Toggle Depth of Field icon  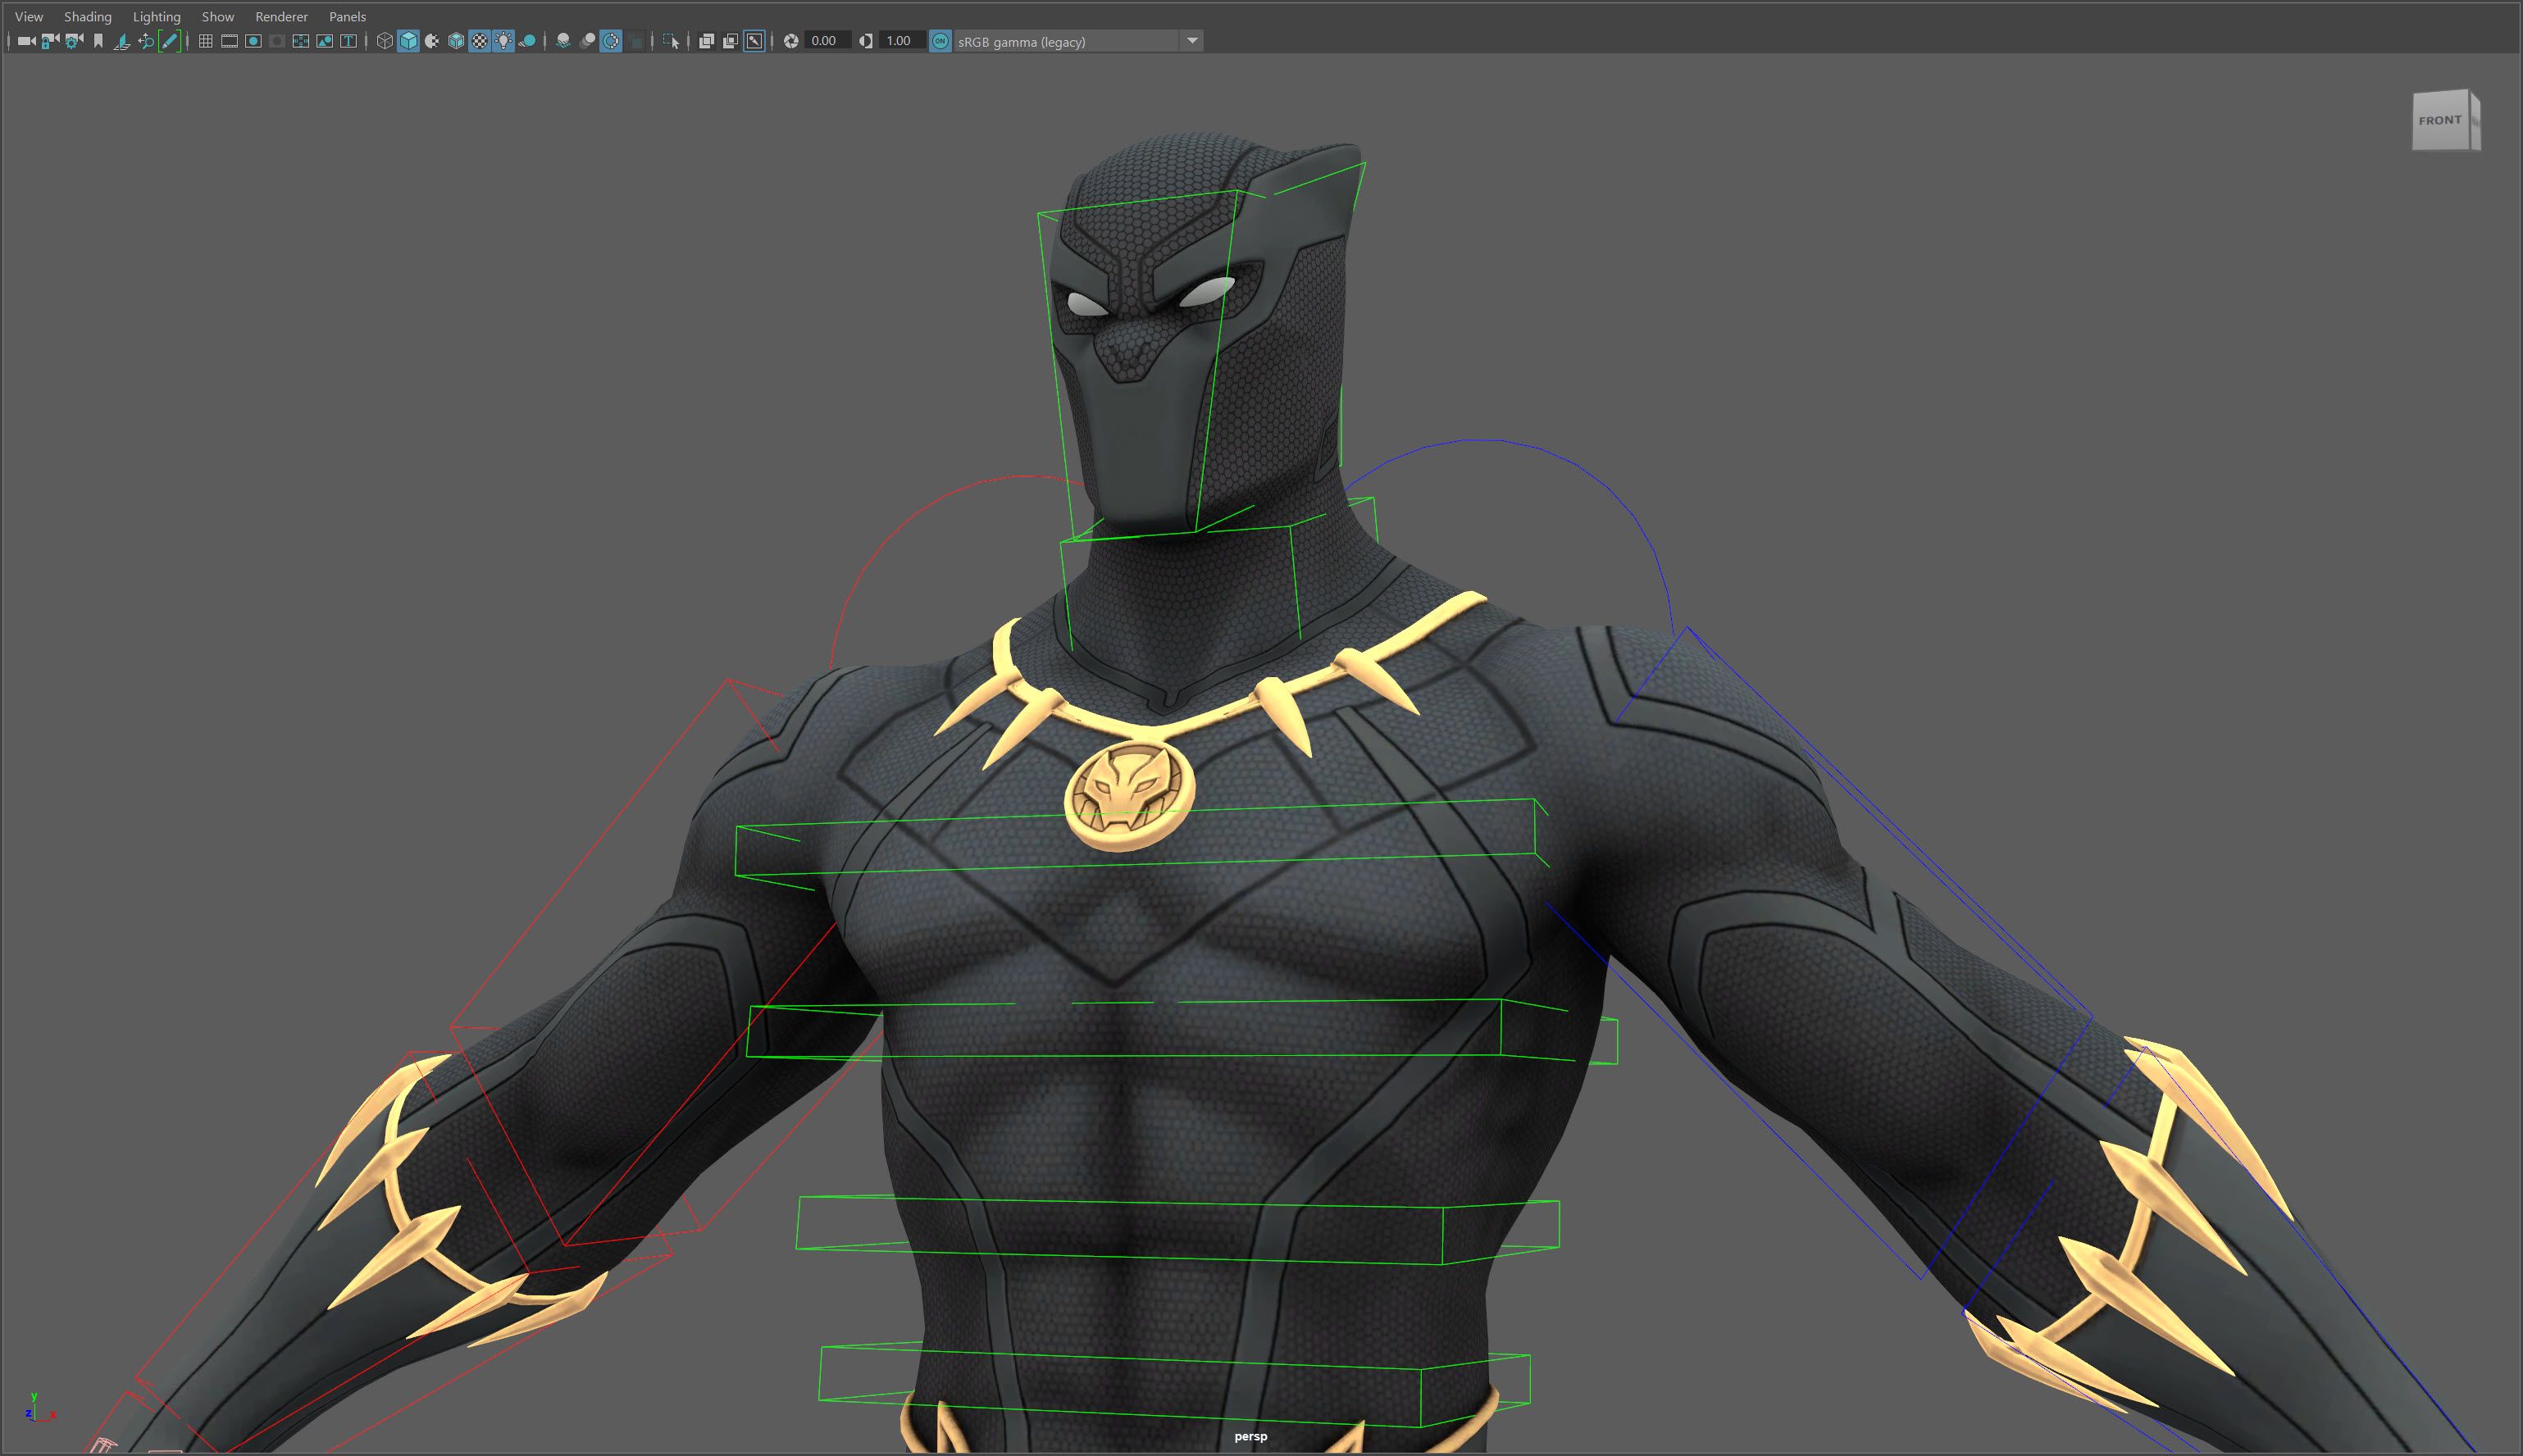tap(635, 41)
